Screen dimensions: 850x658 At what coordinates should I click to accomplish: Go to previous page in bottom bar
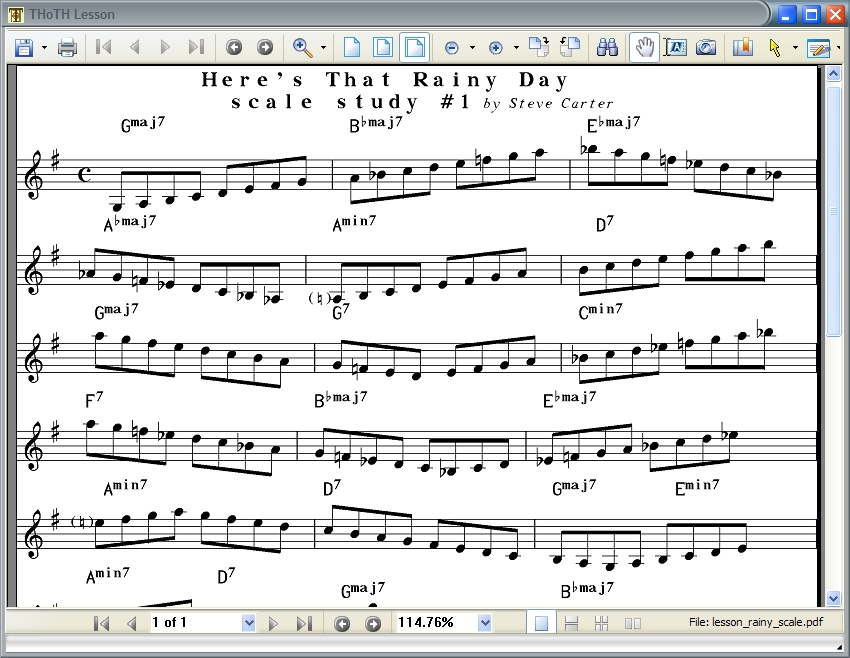click(132, 623)
